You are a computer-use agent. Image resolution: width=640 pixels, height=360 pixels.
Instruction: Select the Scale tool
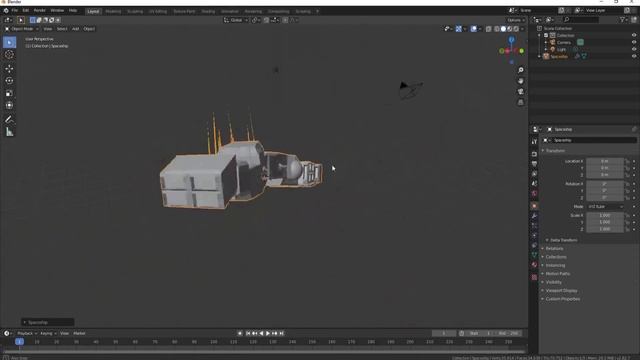click(9, 93)
